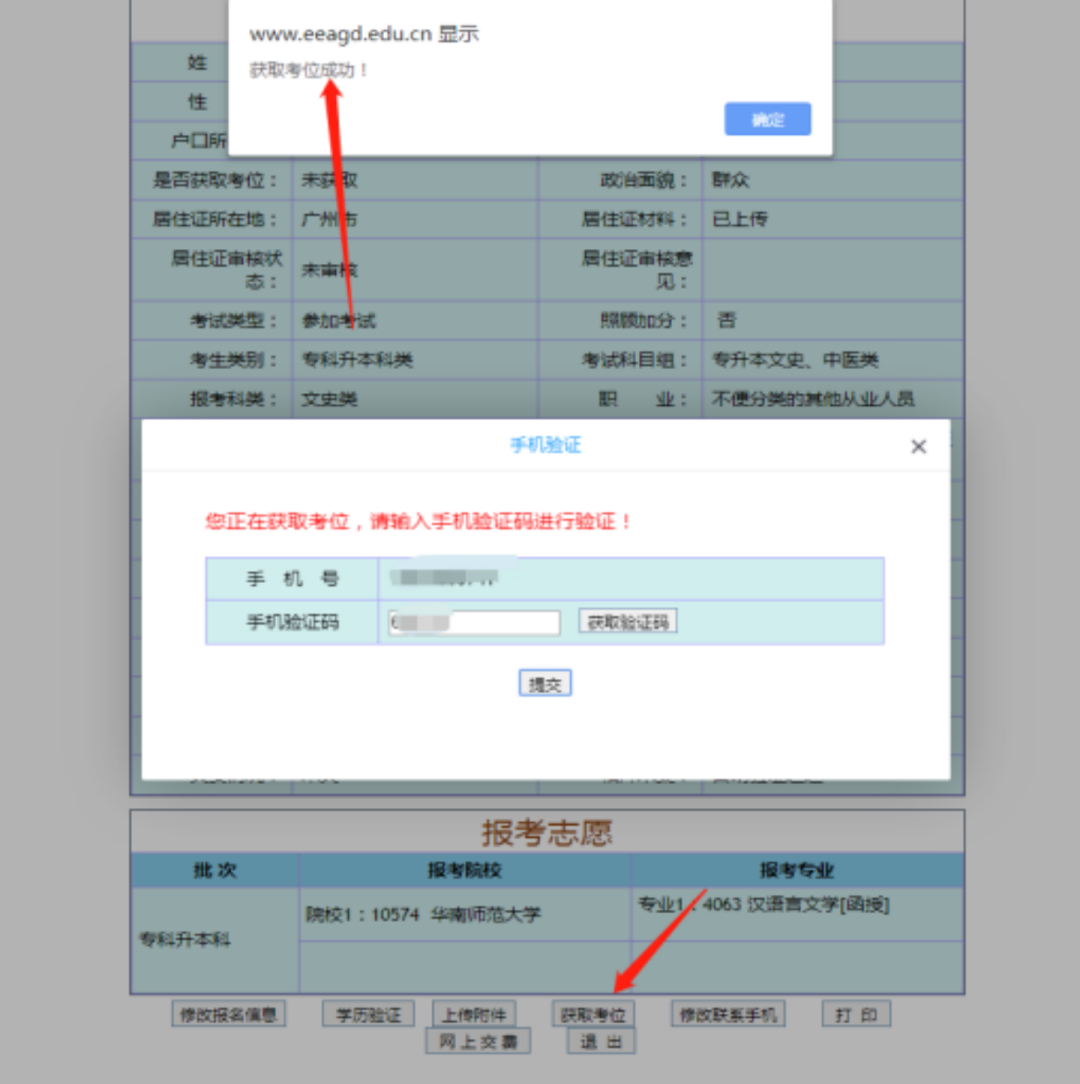Select 是否获取考位 label

click(x=215, y=180)
